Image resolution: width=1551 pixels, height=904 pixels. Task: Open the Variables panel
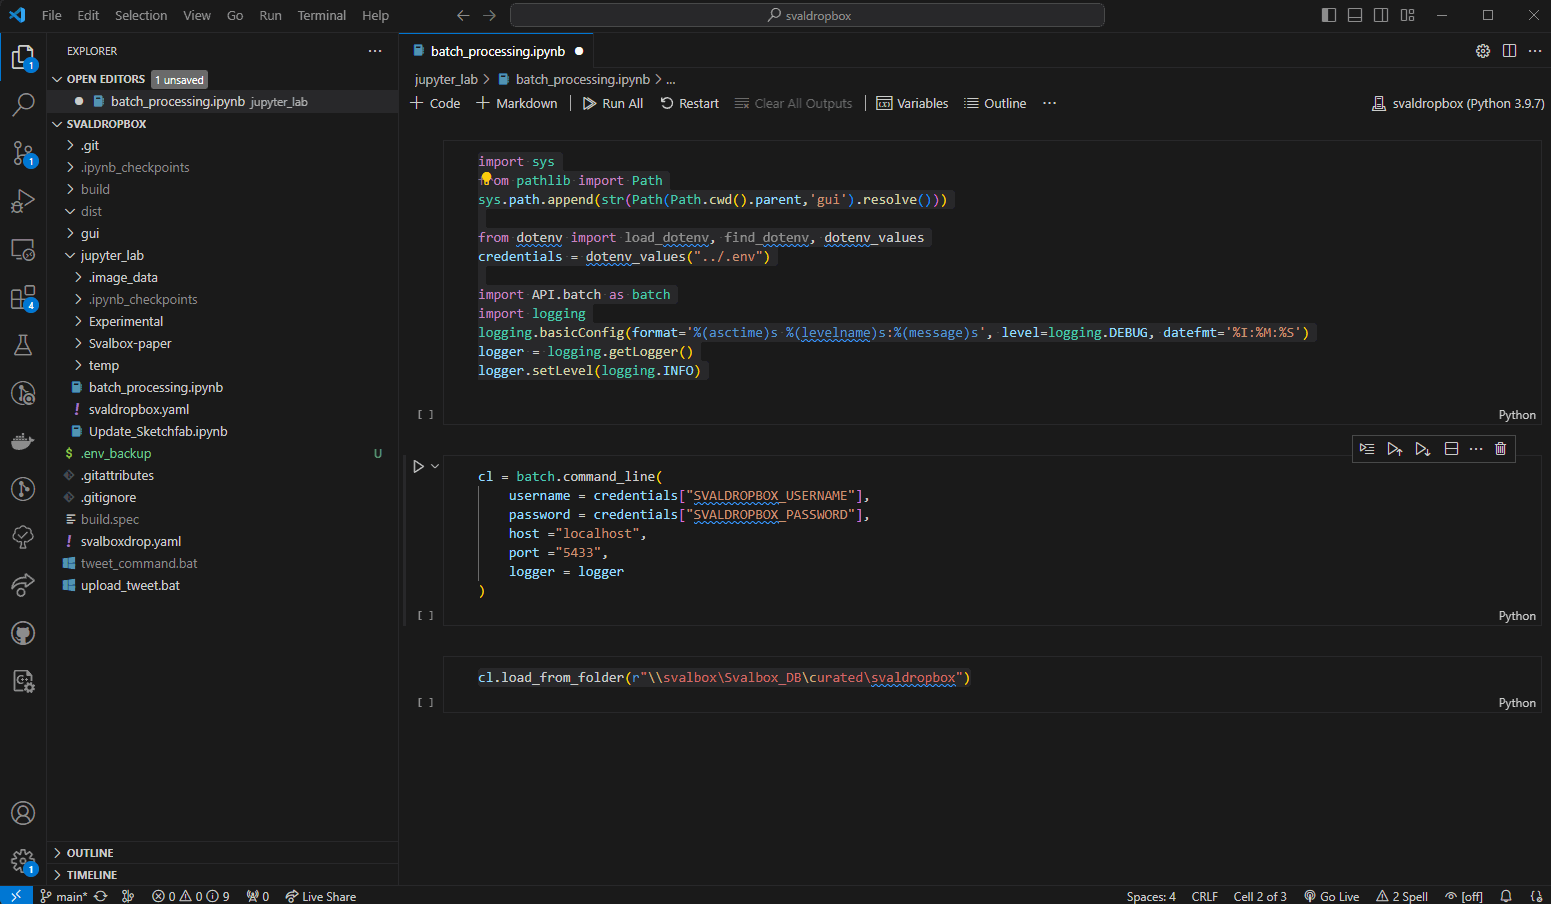tap(912, 103)
